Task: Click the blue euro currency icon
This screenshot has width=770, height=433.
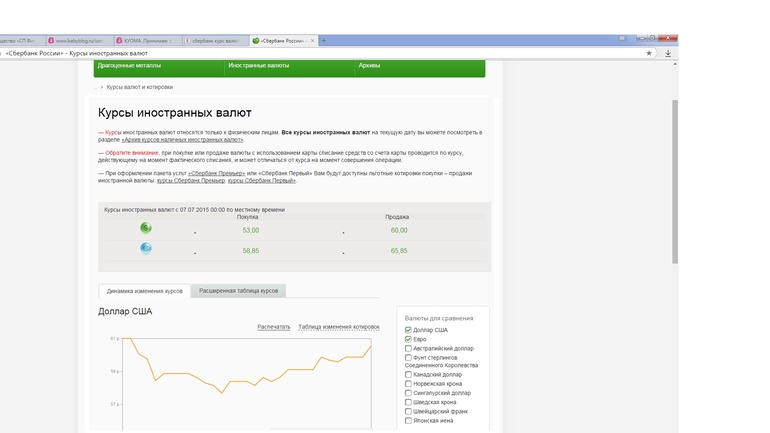Action: pyautogui.click(x=146, y=249)
